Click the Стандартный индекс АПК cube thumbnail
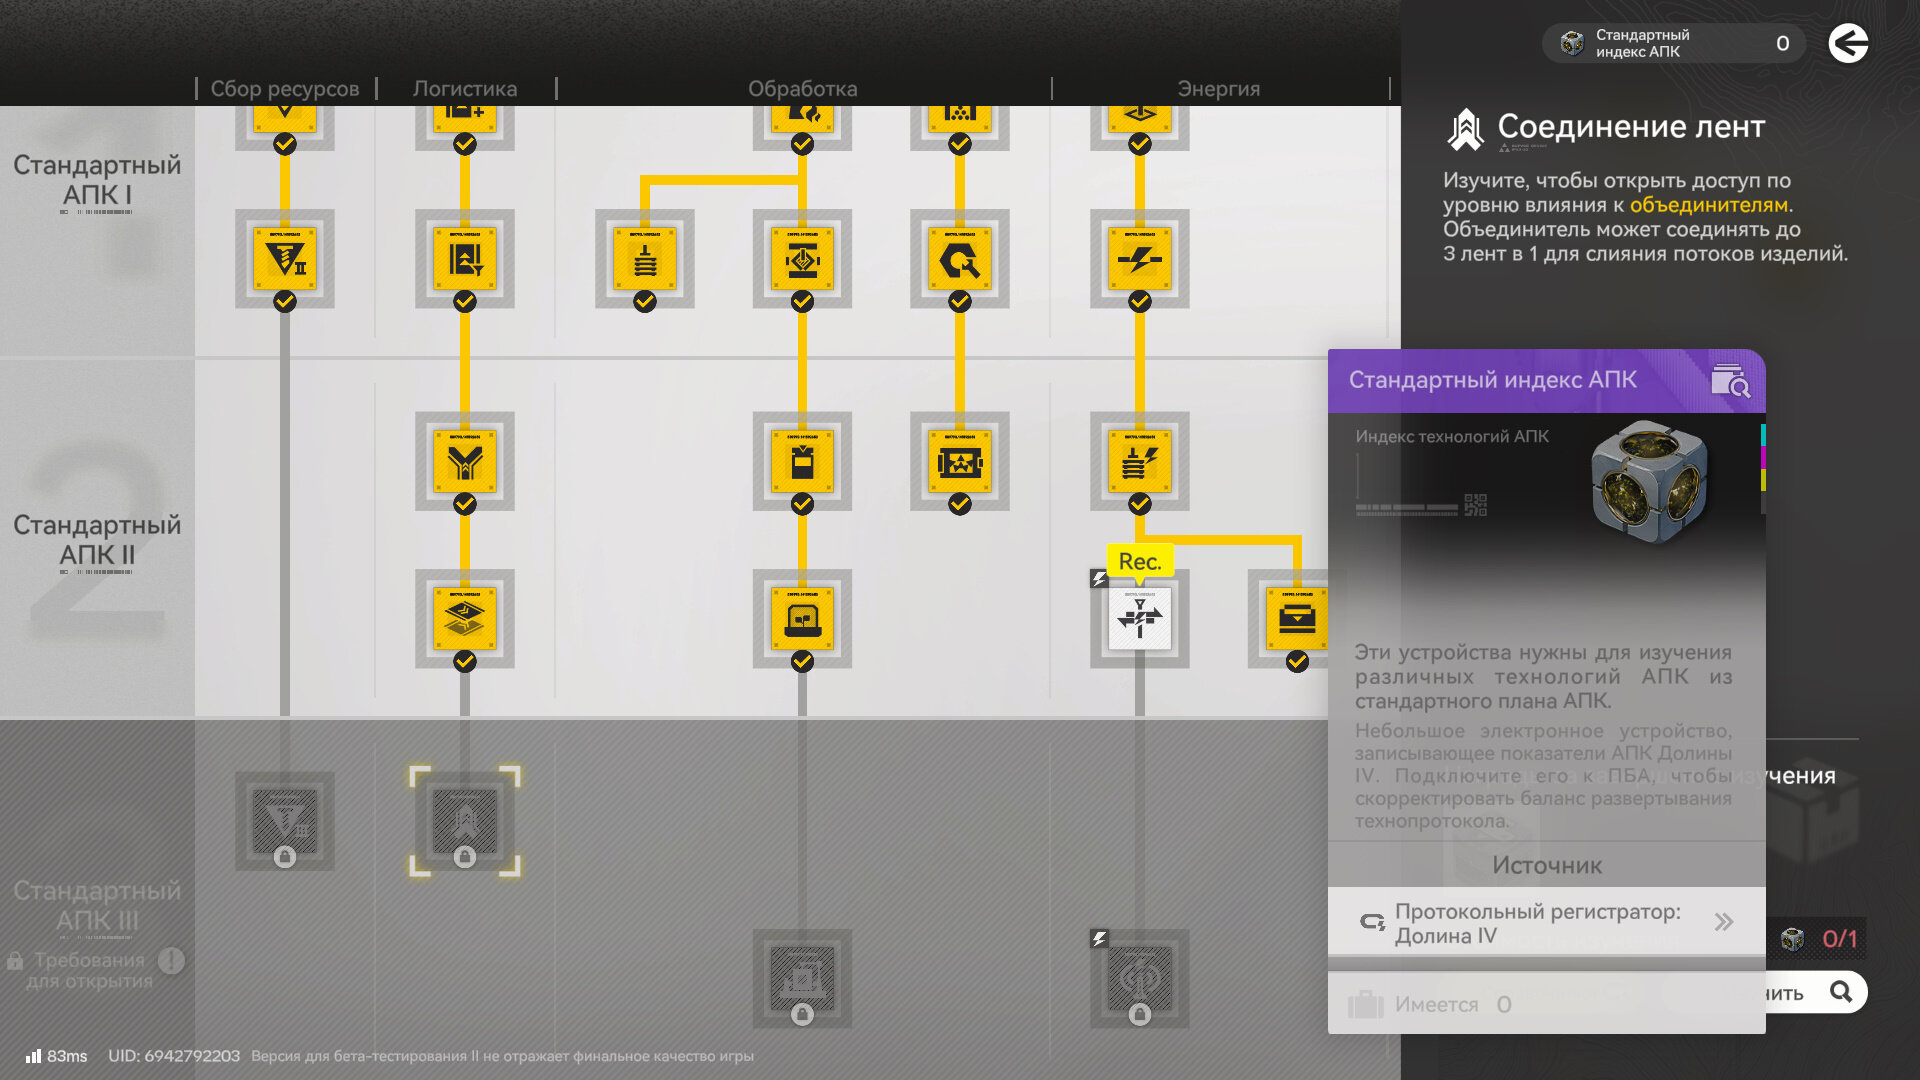The image size is (1920, 1080). [x=1649, y=481]
